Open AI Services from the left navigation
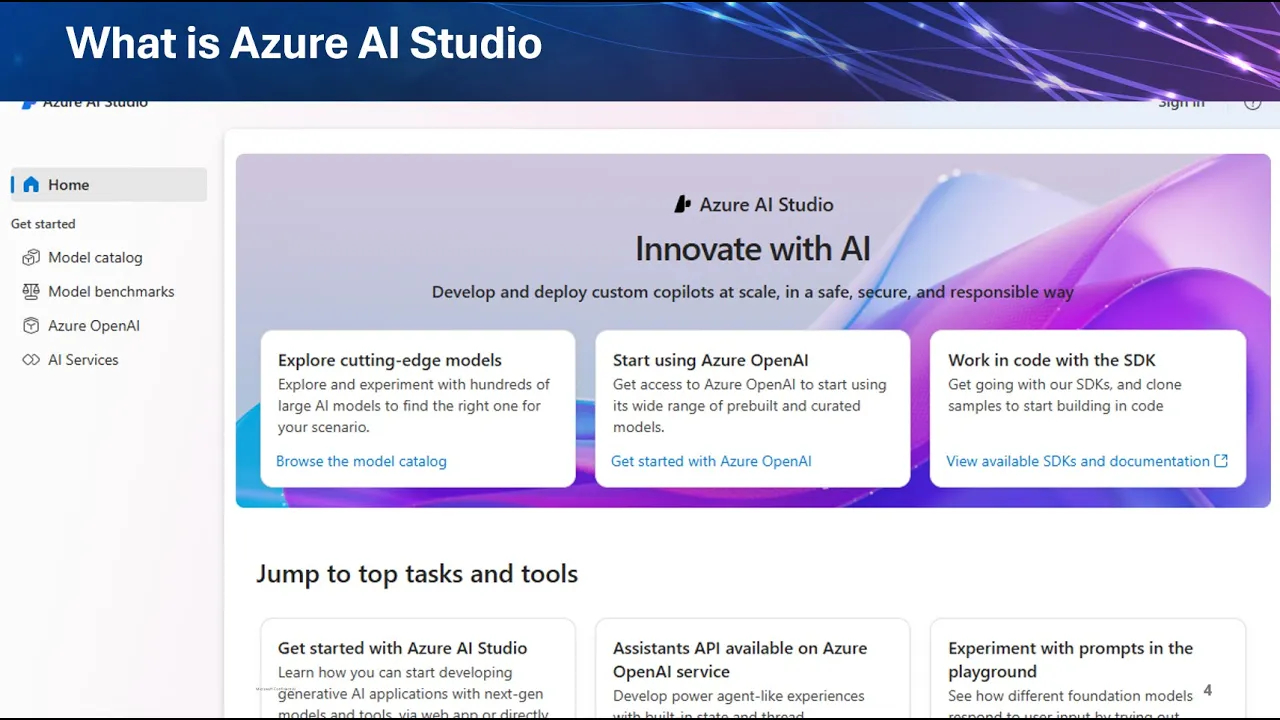1280x720 pixels. [x=83, y=360]
